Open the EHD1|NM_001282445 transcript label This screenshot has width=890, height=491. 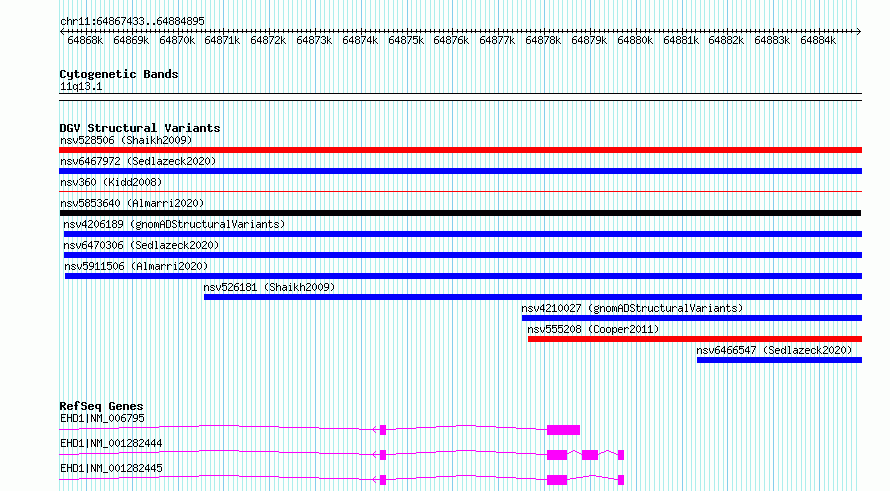tap(111, 468)
